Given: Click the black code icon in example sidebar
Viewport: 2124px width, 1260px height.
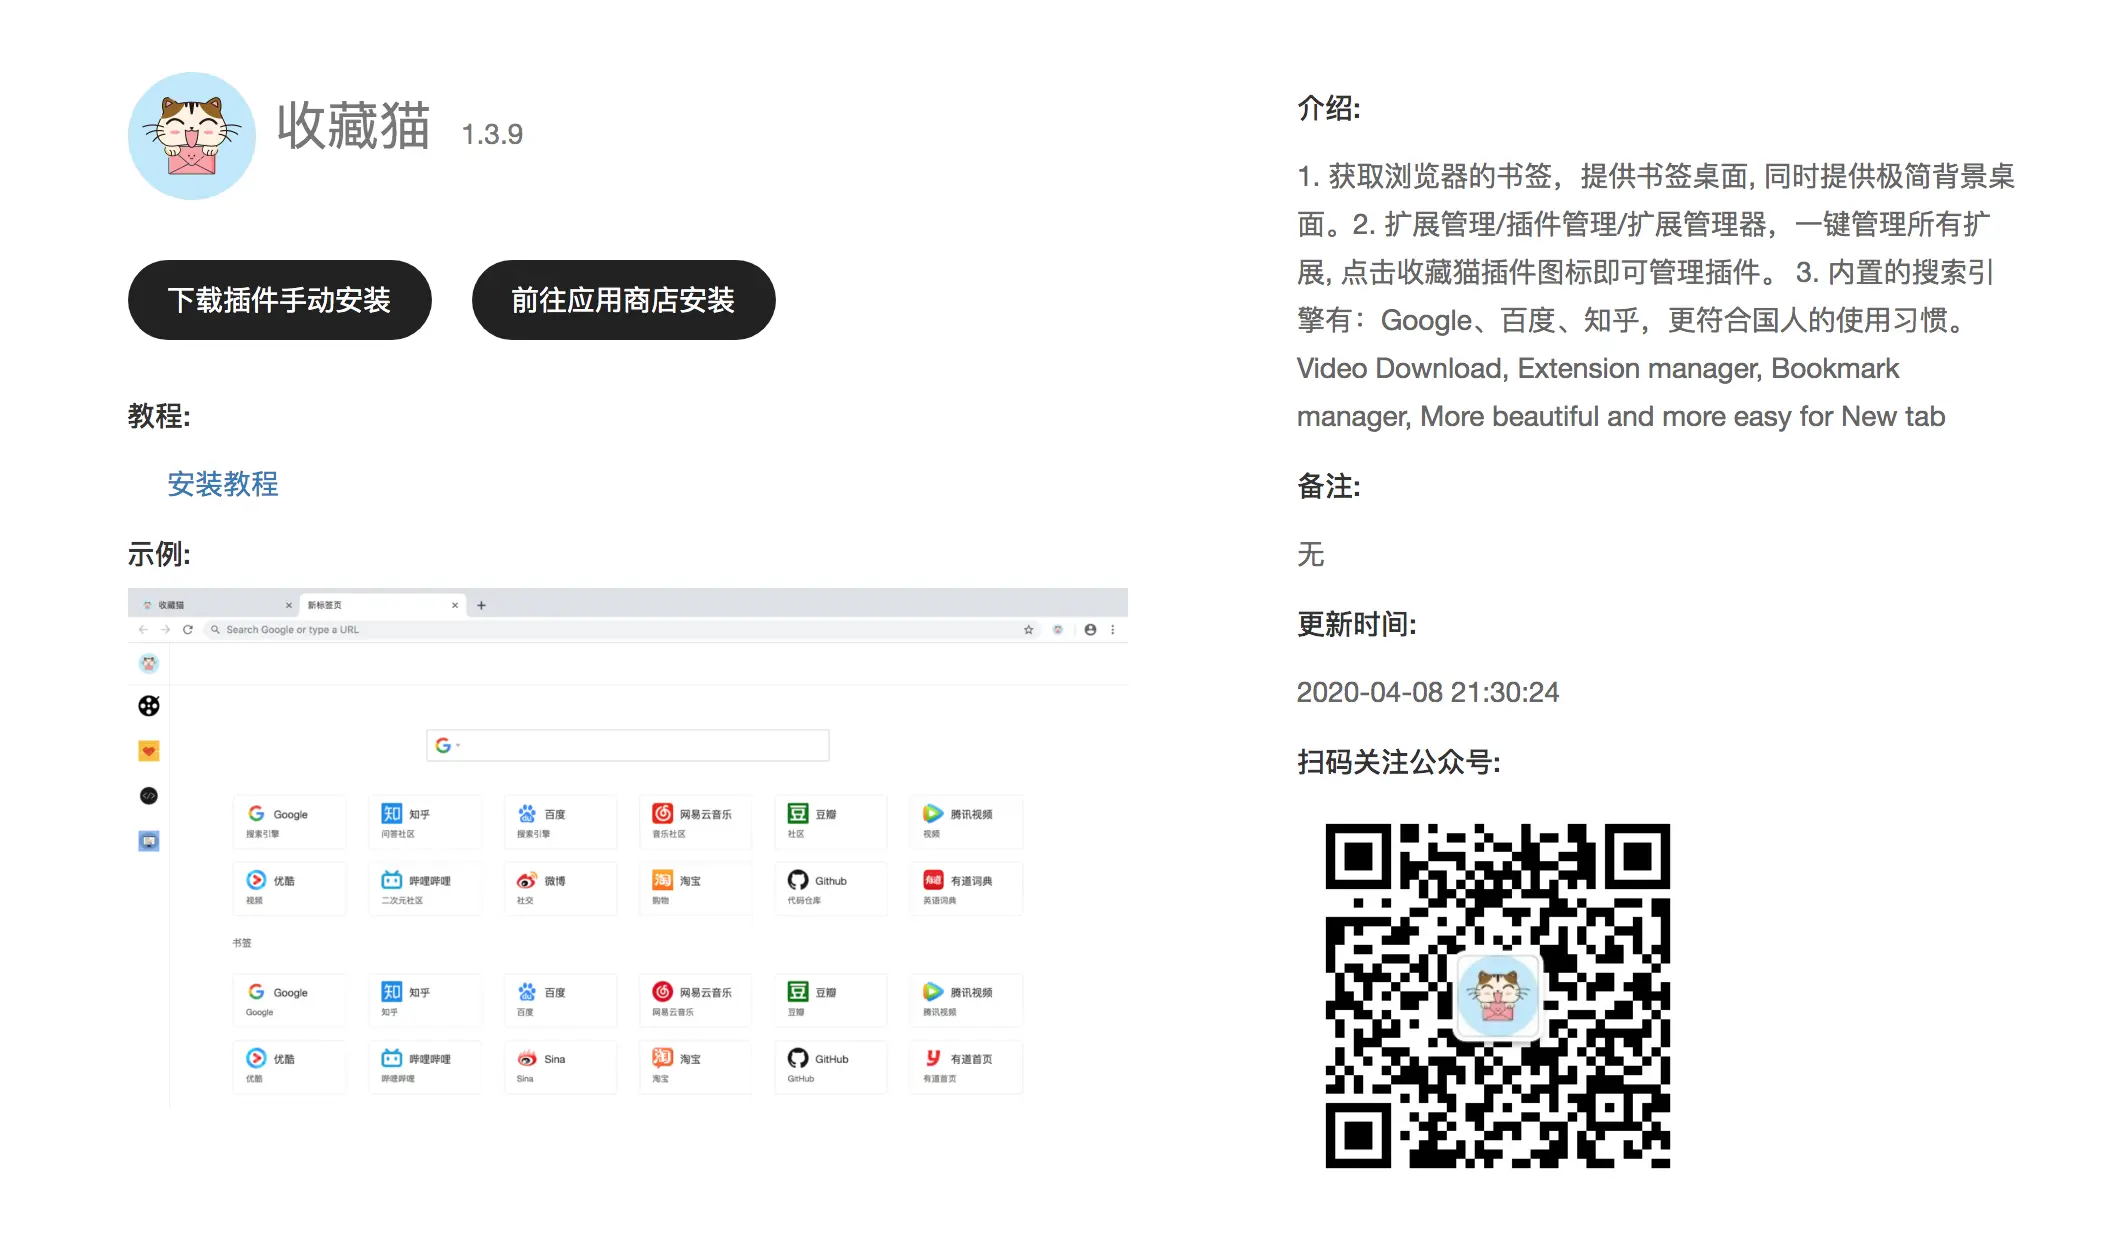Looking at the screenshot, I should (x=149, y=796).
